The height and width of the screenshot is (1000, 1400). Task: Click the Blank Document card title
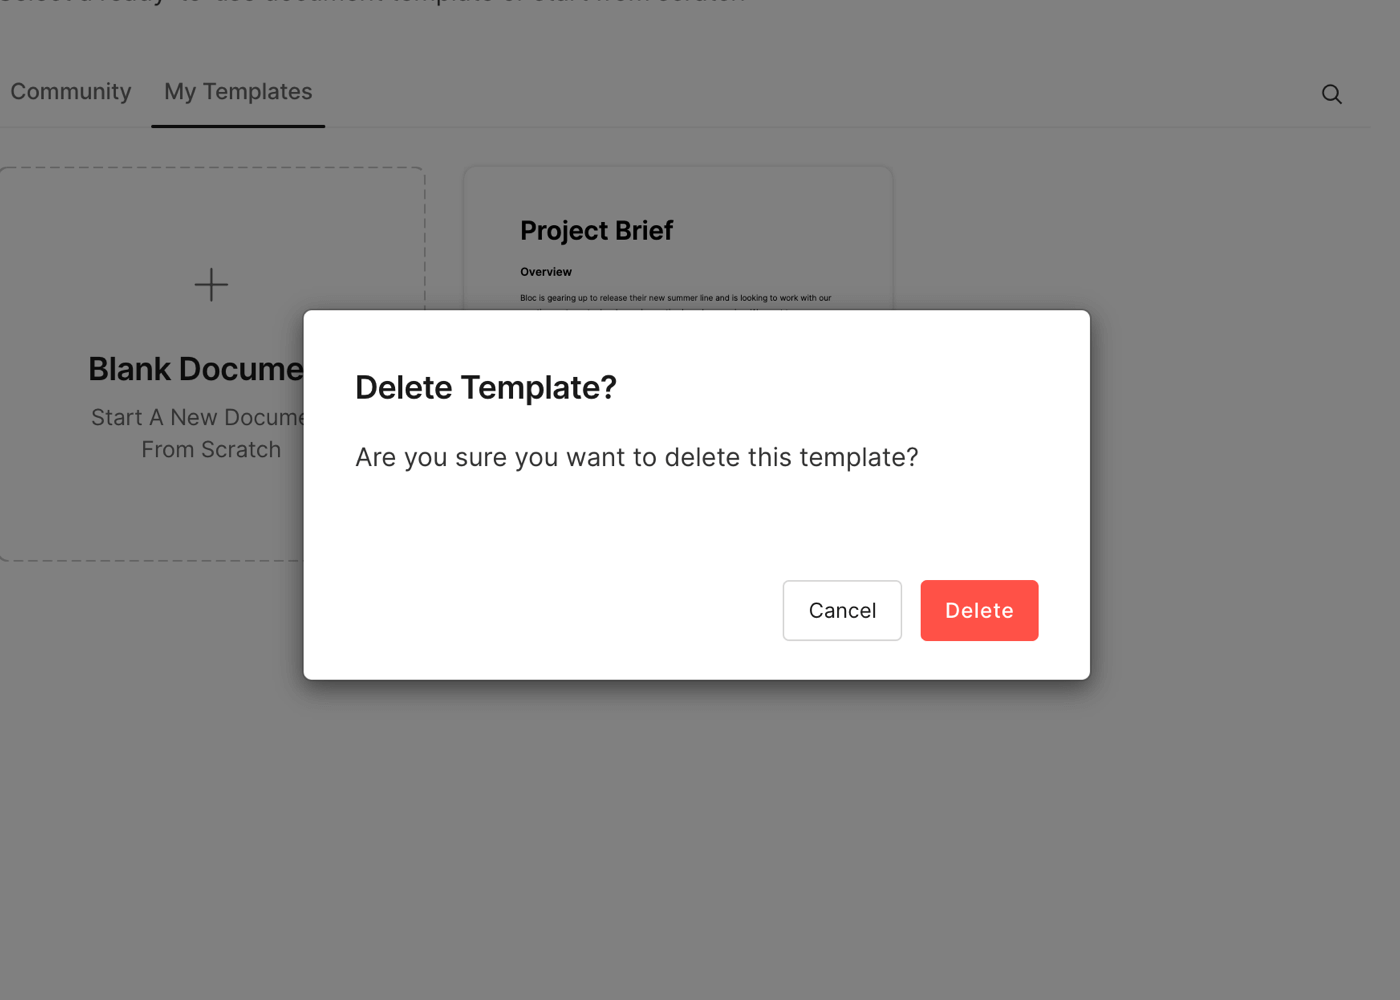196,369
